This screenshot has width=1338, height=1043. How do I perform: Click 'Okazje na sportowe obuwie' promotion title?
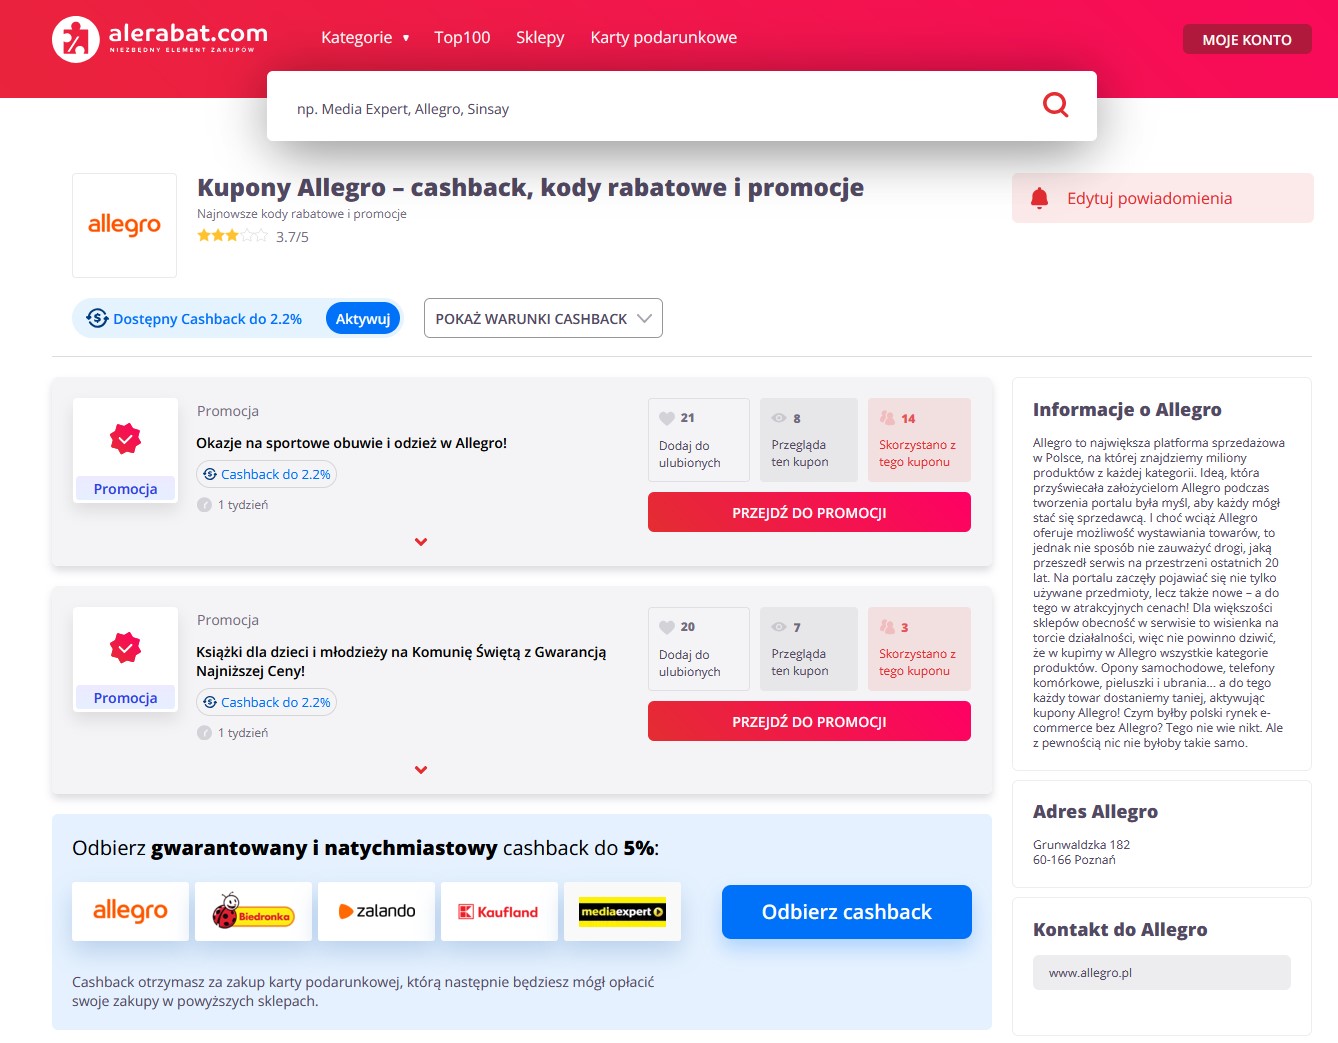tap(351, 443)
